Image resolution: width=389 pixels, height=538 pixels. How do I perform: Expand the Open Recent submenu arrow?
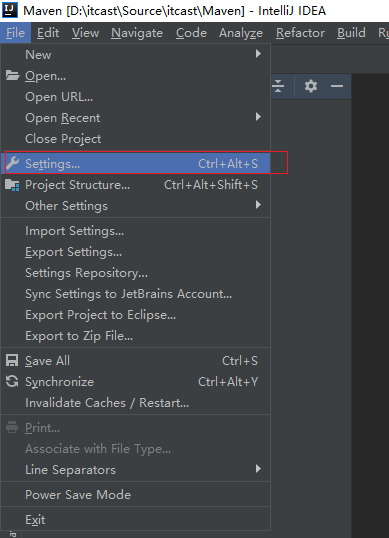258,117
